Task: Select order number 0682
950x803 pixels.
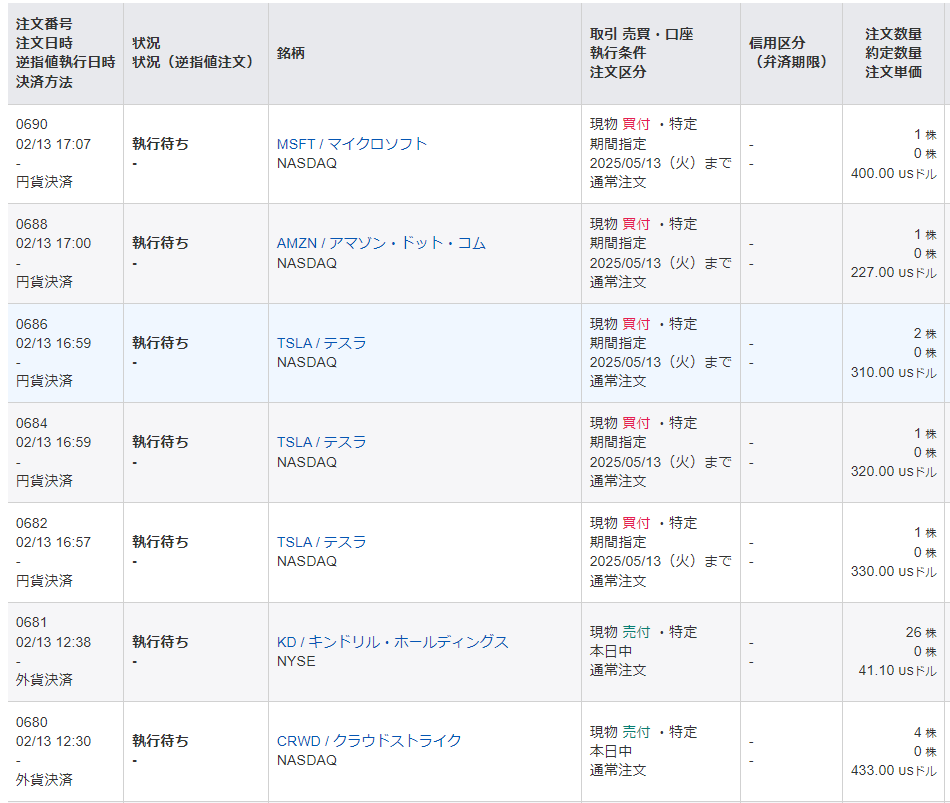Action: [x=32, y=523]
